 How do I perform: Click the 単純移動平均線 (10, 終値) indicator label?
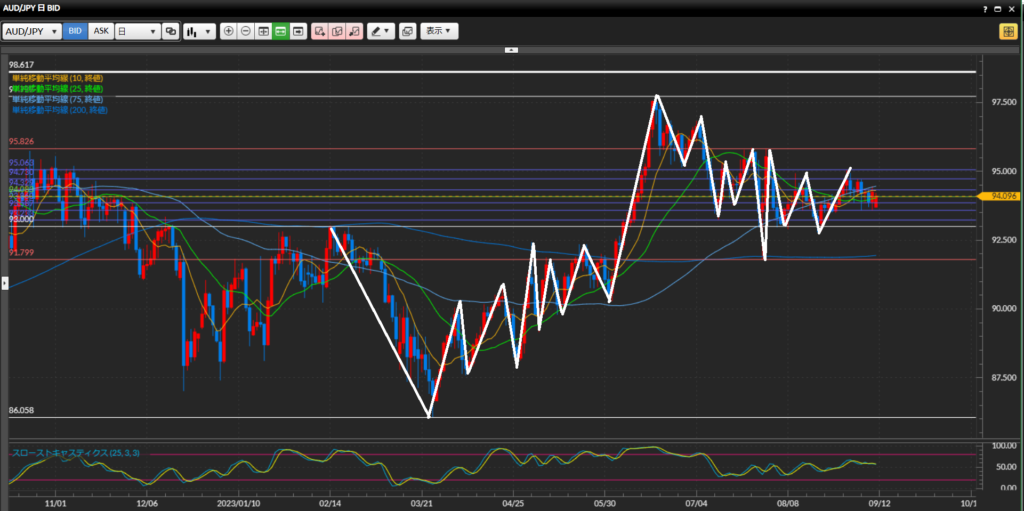(58, 78)
